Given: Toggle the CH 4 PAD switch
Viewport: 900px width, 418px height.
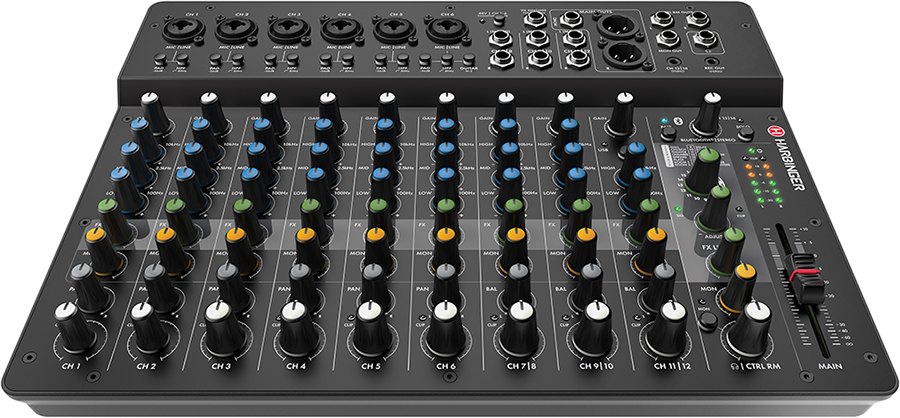Looking at the screenshot, I should click(x=326, y=59).
